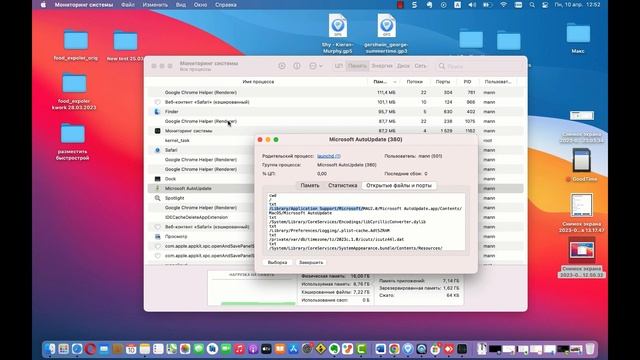Click the search field in Activity Monitor
640x360 pixels.
[478, 66]
